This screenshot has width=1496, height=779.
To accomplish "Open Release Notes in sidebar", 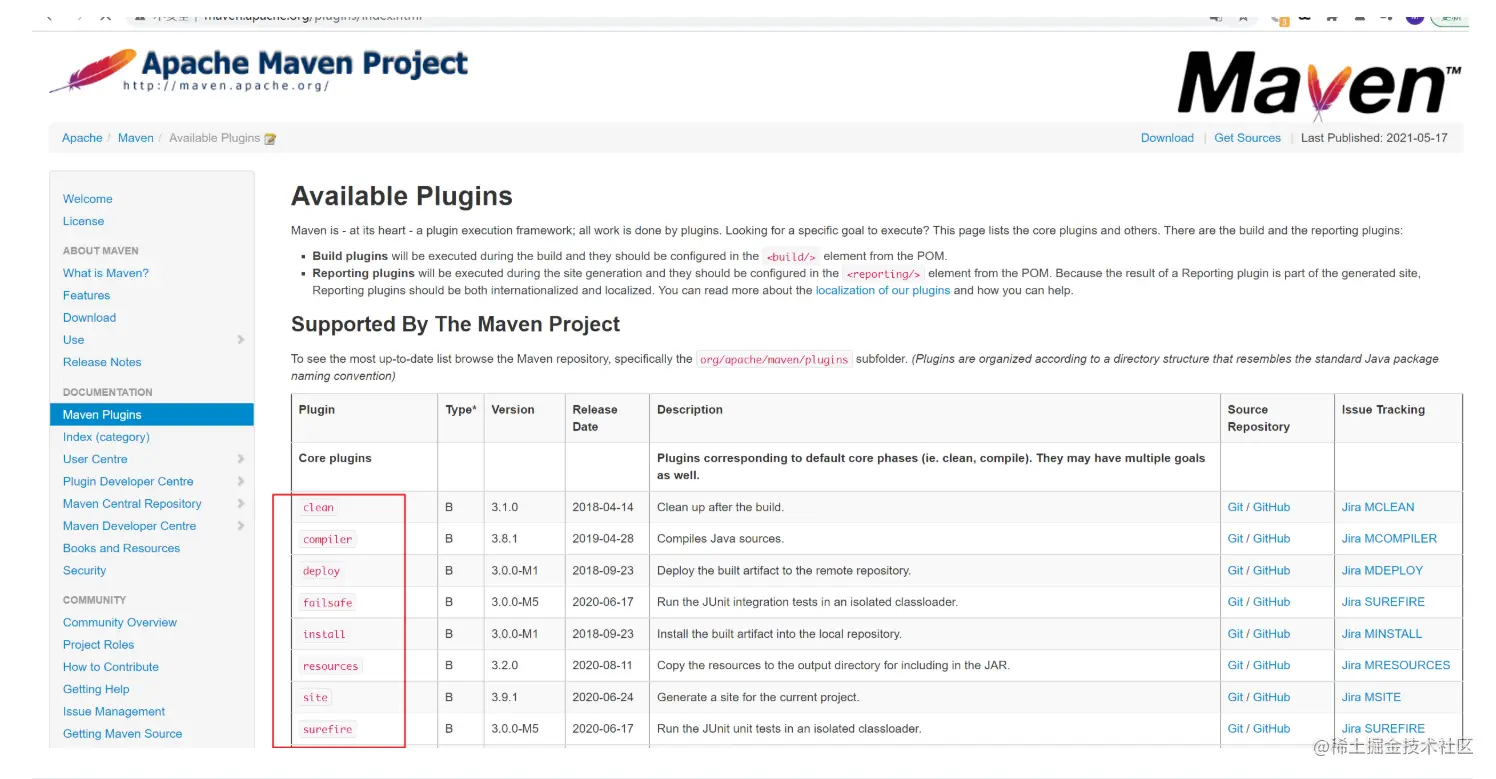I will [x=102, y=362].
